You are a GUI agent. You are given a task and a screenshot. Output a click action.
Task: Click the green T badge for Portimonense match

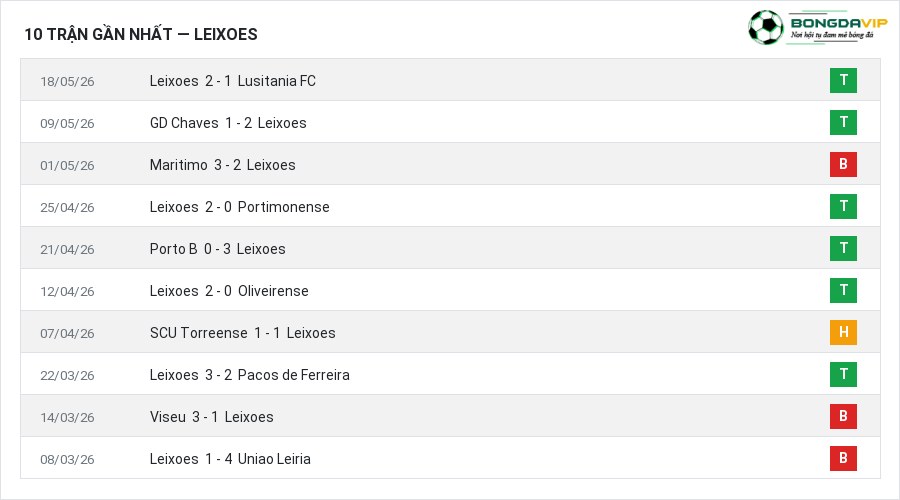[x=843, y=206]
